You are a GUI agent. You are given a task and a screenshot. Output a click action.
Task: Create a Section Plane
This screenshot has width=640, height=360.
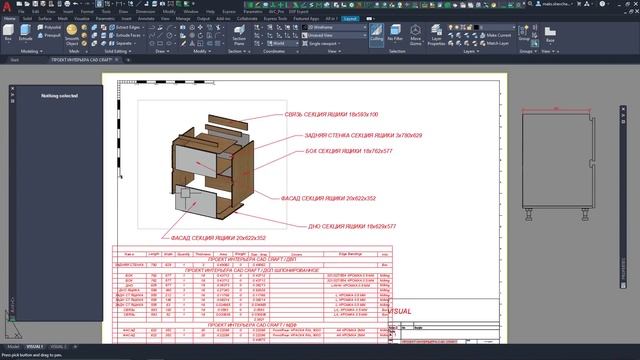click(239, 35)
